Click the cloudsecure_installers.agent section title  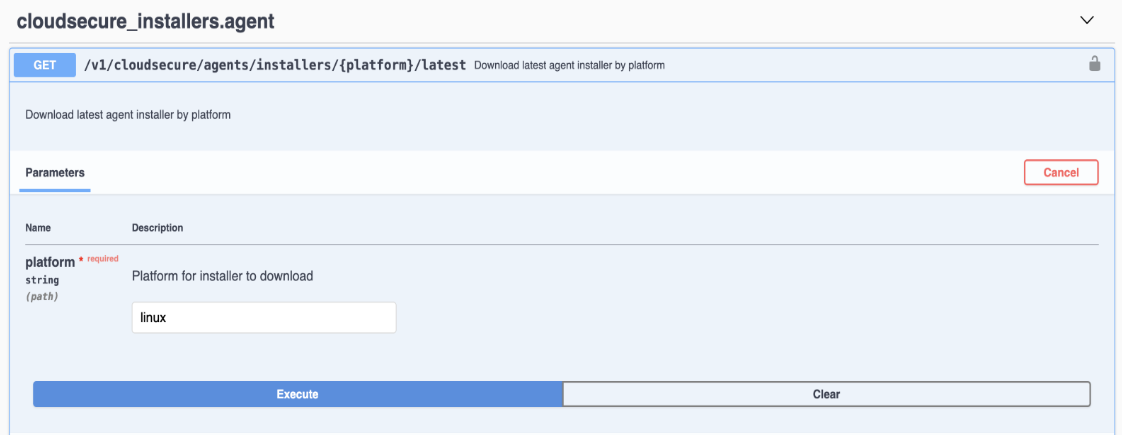145,21
